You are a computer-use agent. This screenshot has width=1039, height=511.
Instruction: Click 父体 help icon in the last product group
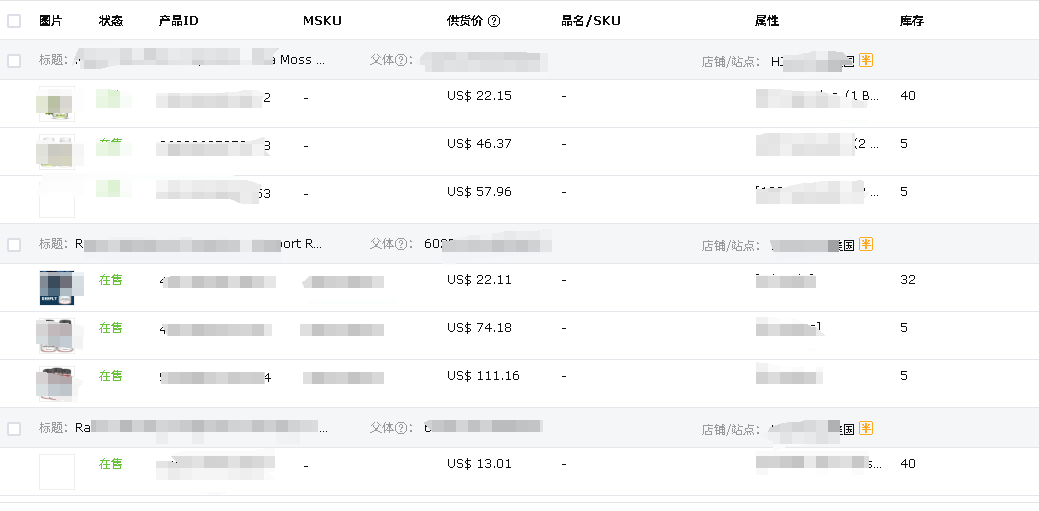coord(402,428)
